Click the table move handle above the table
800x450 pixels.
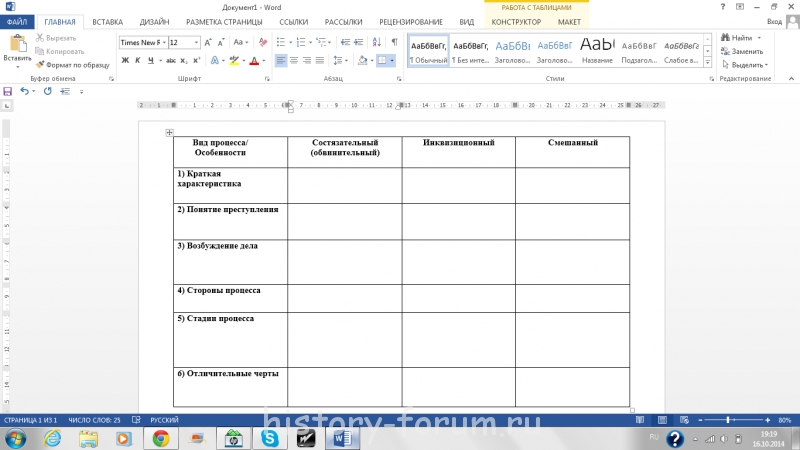pos(170,133)
